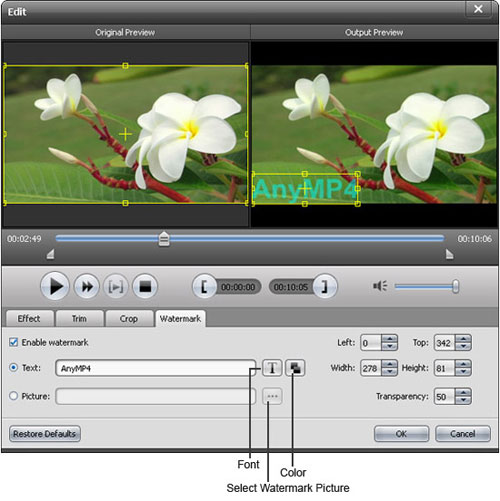Increase the Width value with the up arrow

point(389,364)
